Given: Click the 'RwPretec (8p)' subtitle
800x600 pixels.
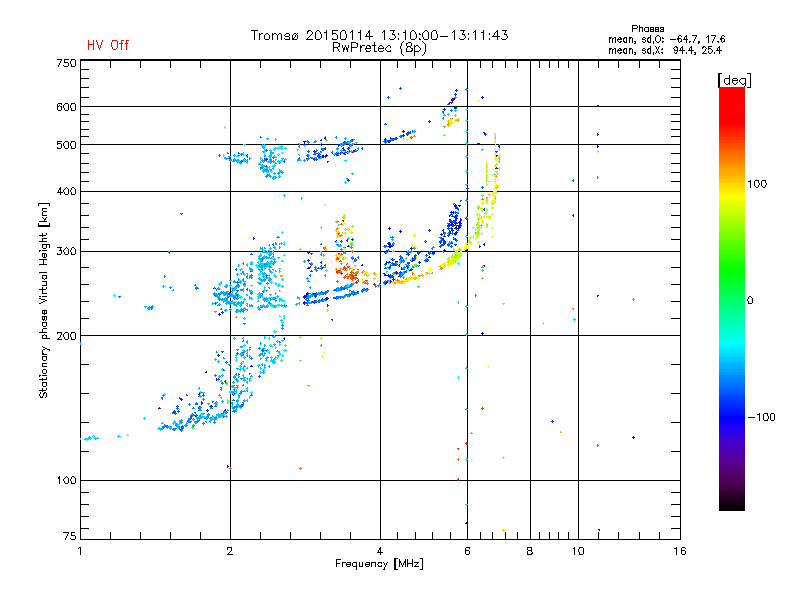Looking at the screenshot, I should [379, 48].
